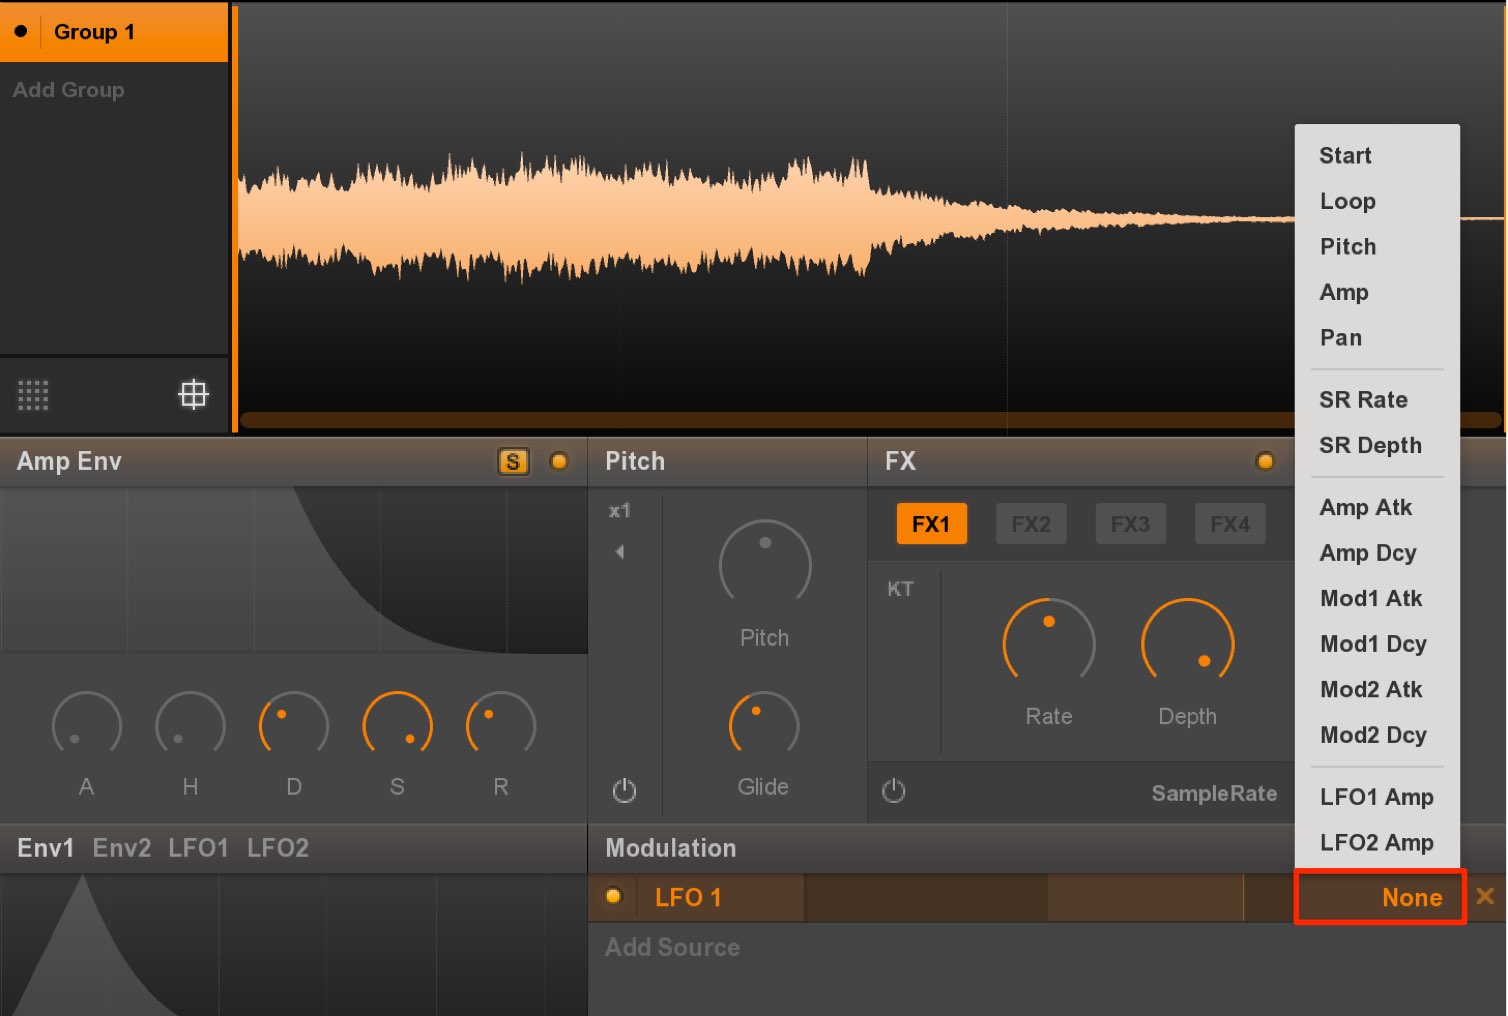Click the small left arrow under x1
Viewport: 1508px width, 1016px height.
620,551
